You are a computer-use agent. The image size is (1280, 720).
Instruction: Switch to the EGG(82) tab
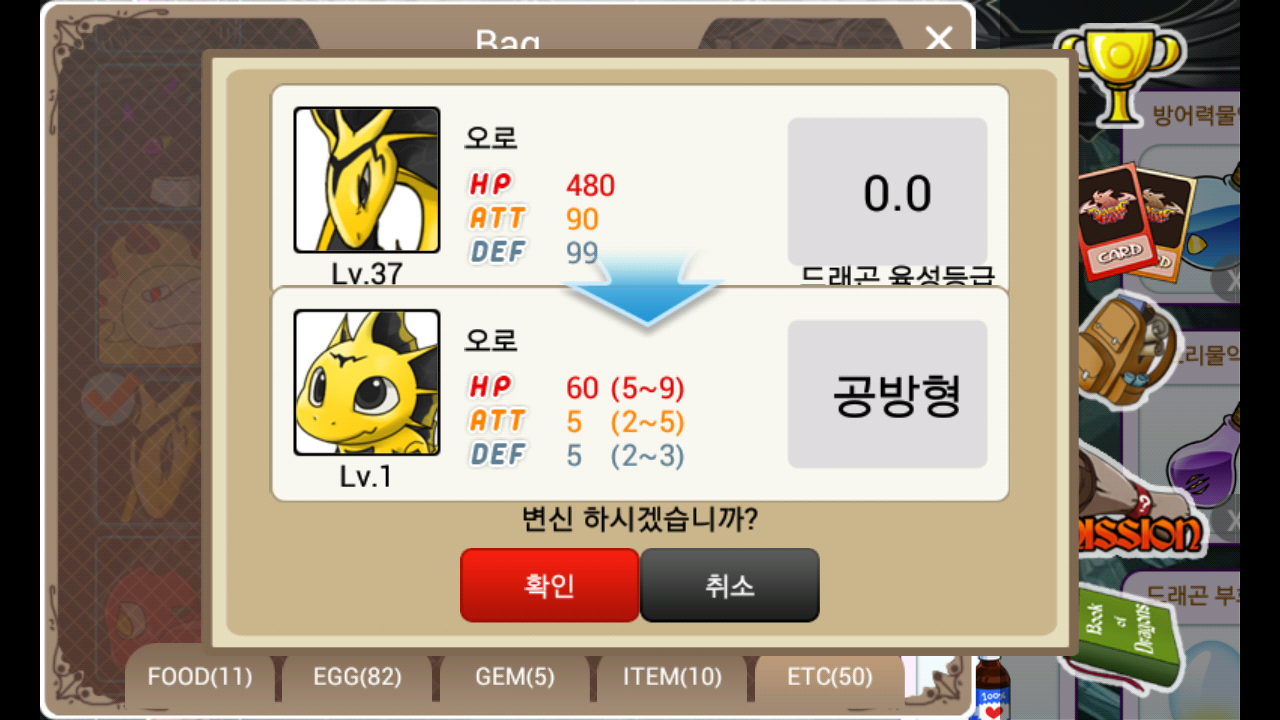(357, 677)
